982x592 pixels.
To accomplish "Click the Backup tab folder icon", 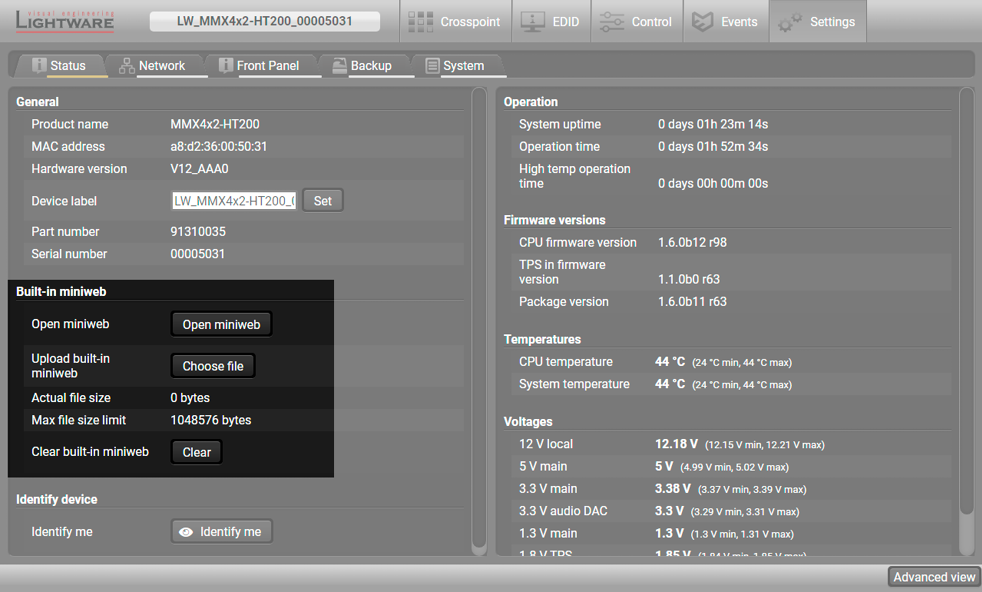I will pyautogui.click(x=339, y=66).
